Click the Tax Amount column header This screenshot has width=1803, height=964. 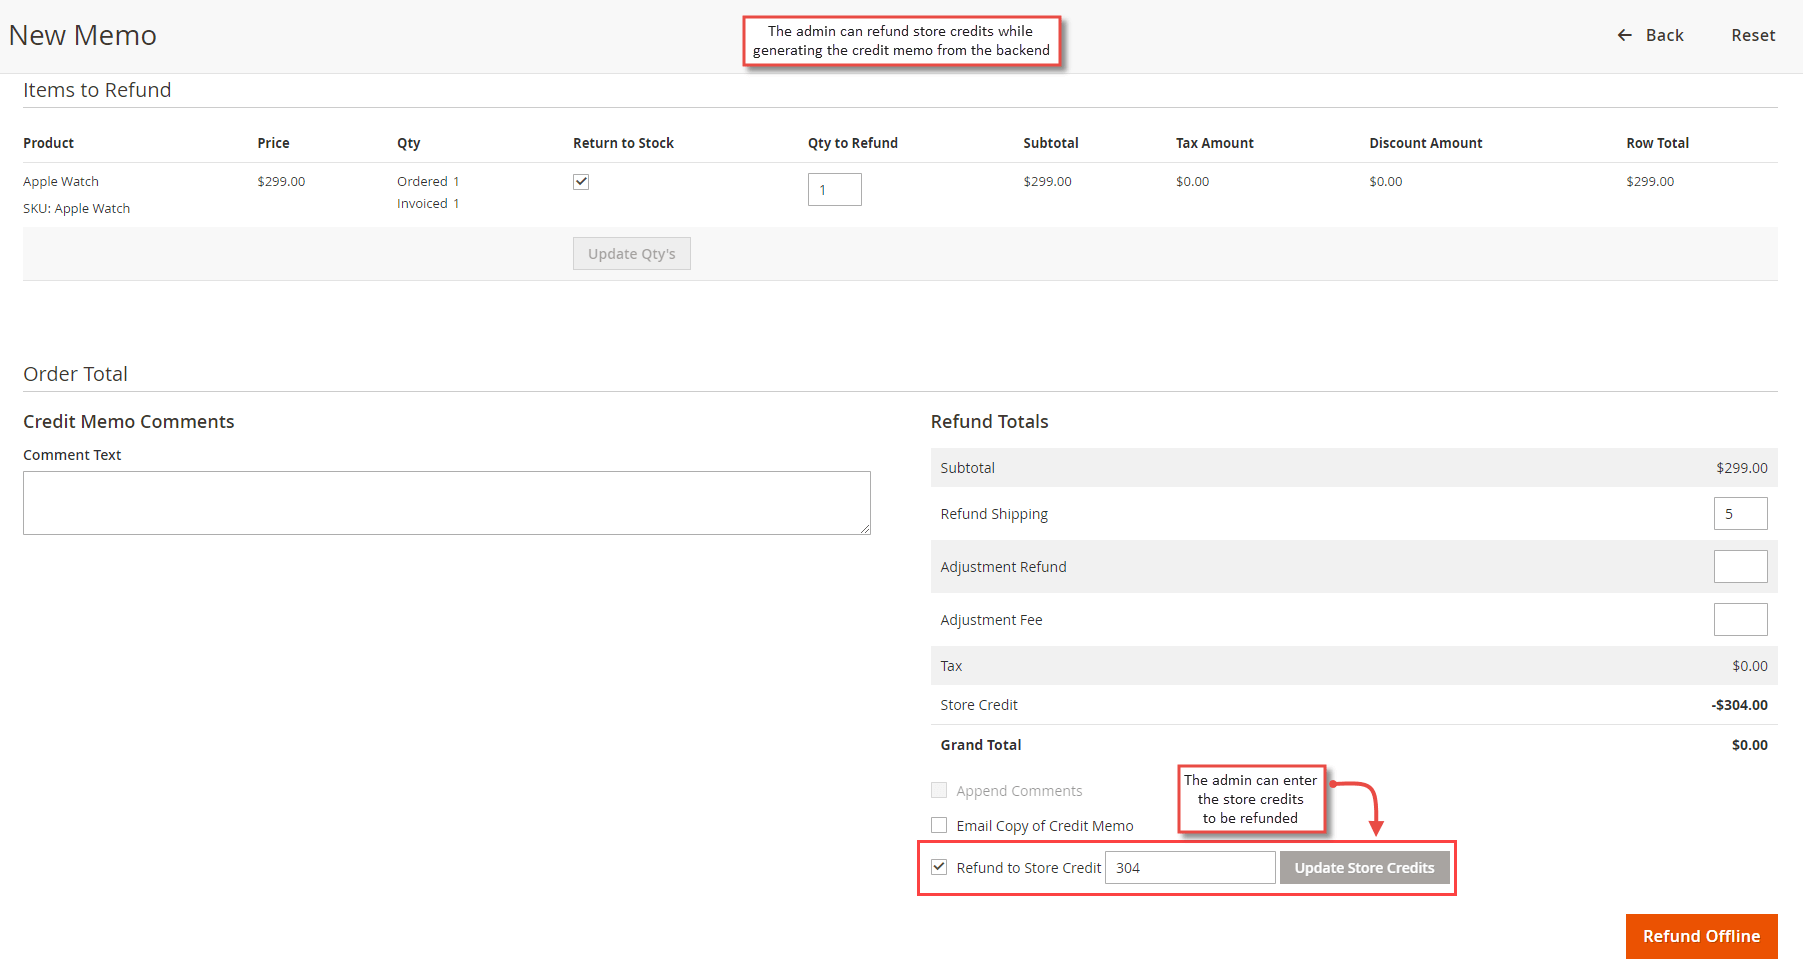click(x=1215, y=143)
